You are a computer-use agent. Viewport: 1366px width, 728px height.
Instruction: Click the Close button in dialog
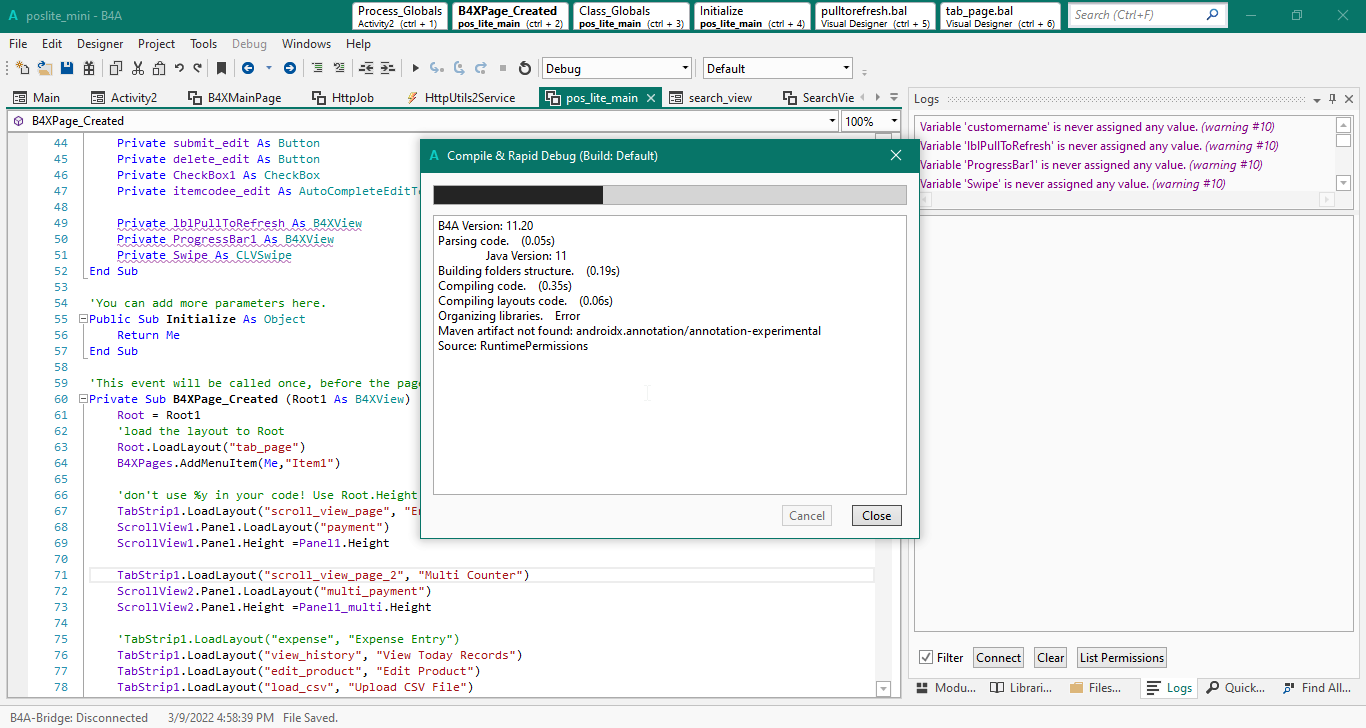(876, 516)
